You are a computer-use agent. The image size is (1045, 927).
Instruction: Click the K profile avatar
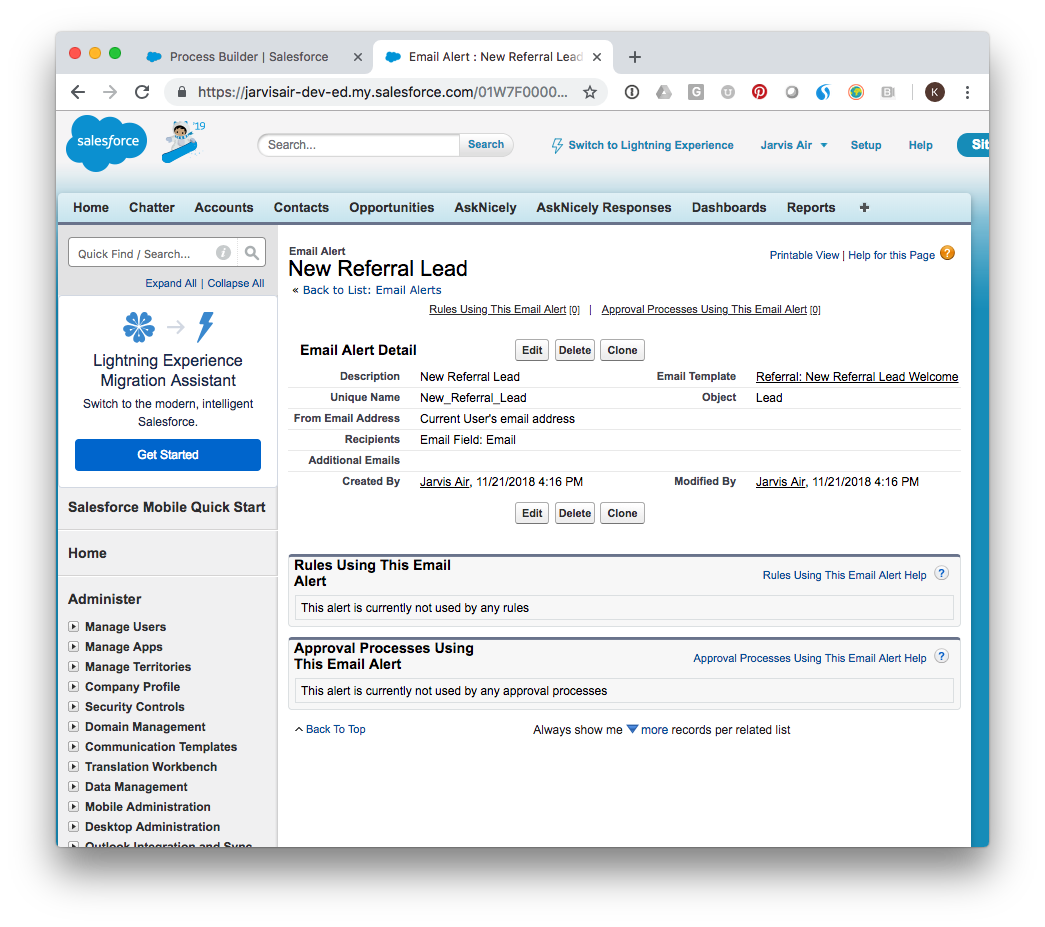(934, 92)
